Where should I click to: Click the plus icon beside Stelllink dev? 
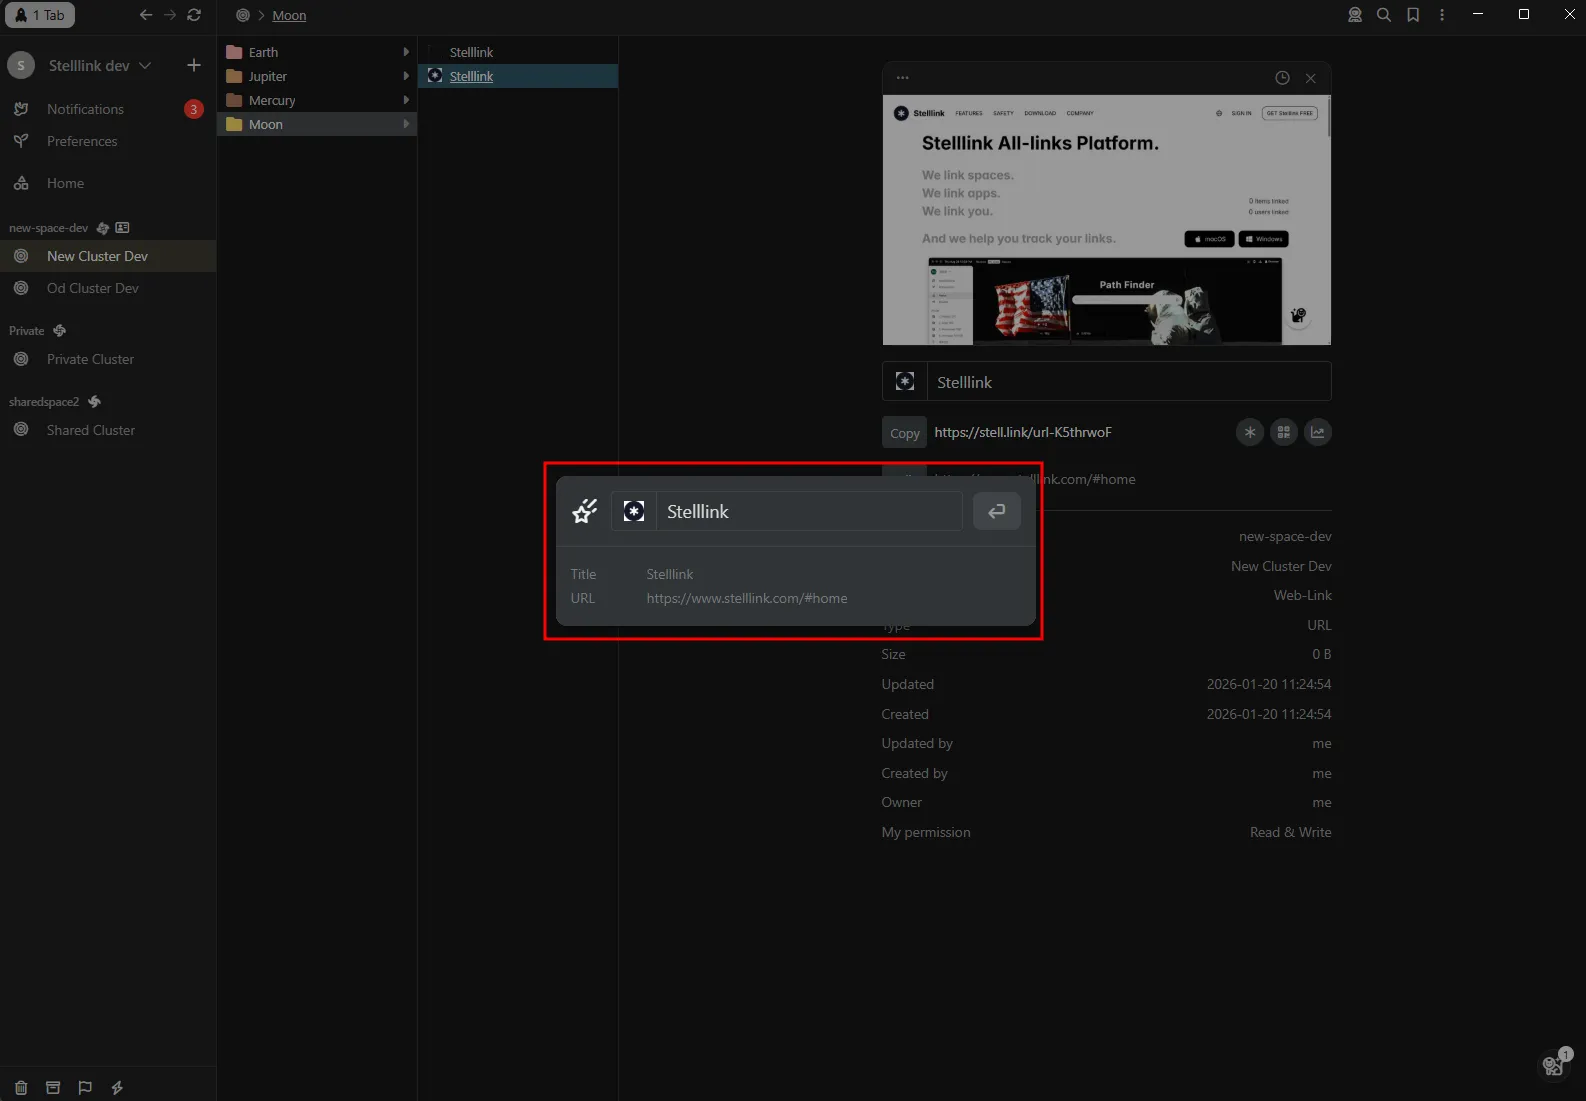point(194,65)
